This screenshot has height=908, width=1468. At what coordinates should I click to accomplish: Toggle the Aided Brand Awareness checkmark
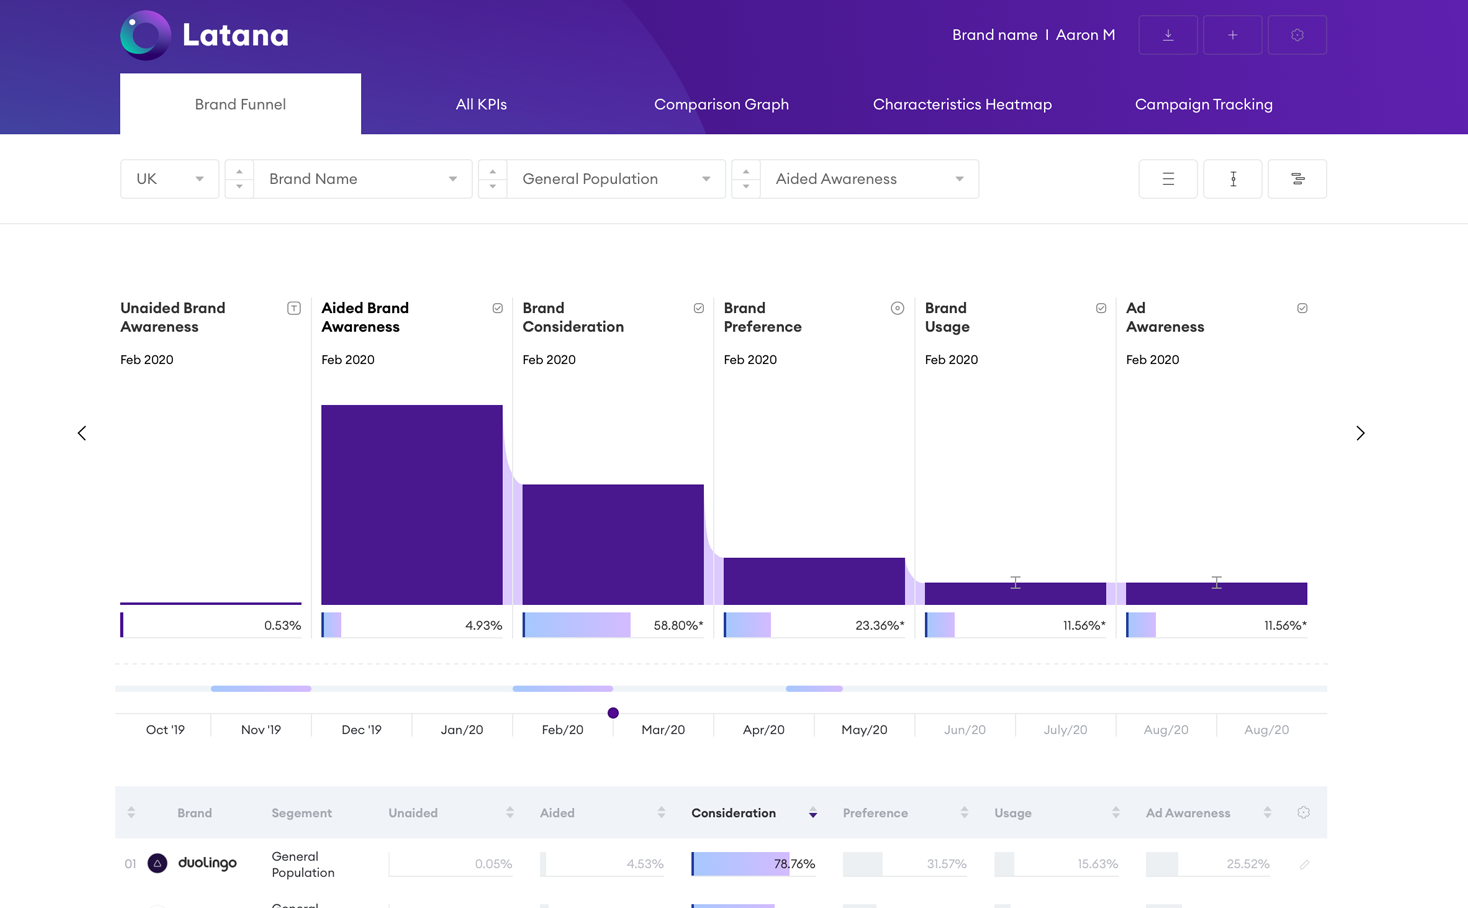click(497, 308)
